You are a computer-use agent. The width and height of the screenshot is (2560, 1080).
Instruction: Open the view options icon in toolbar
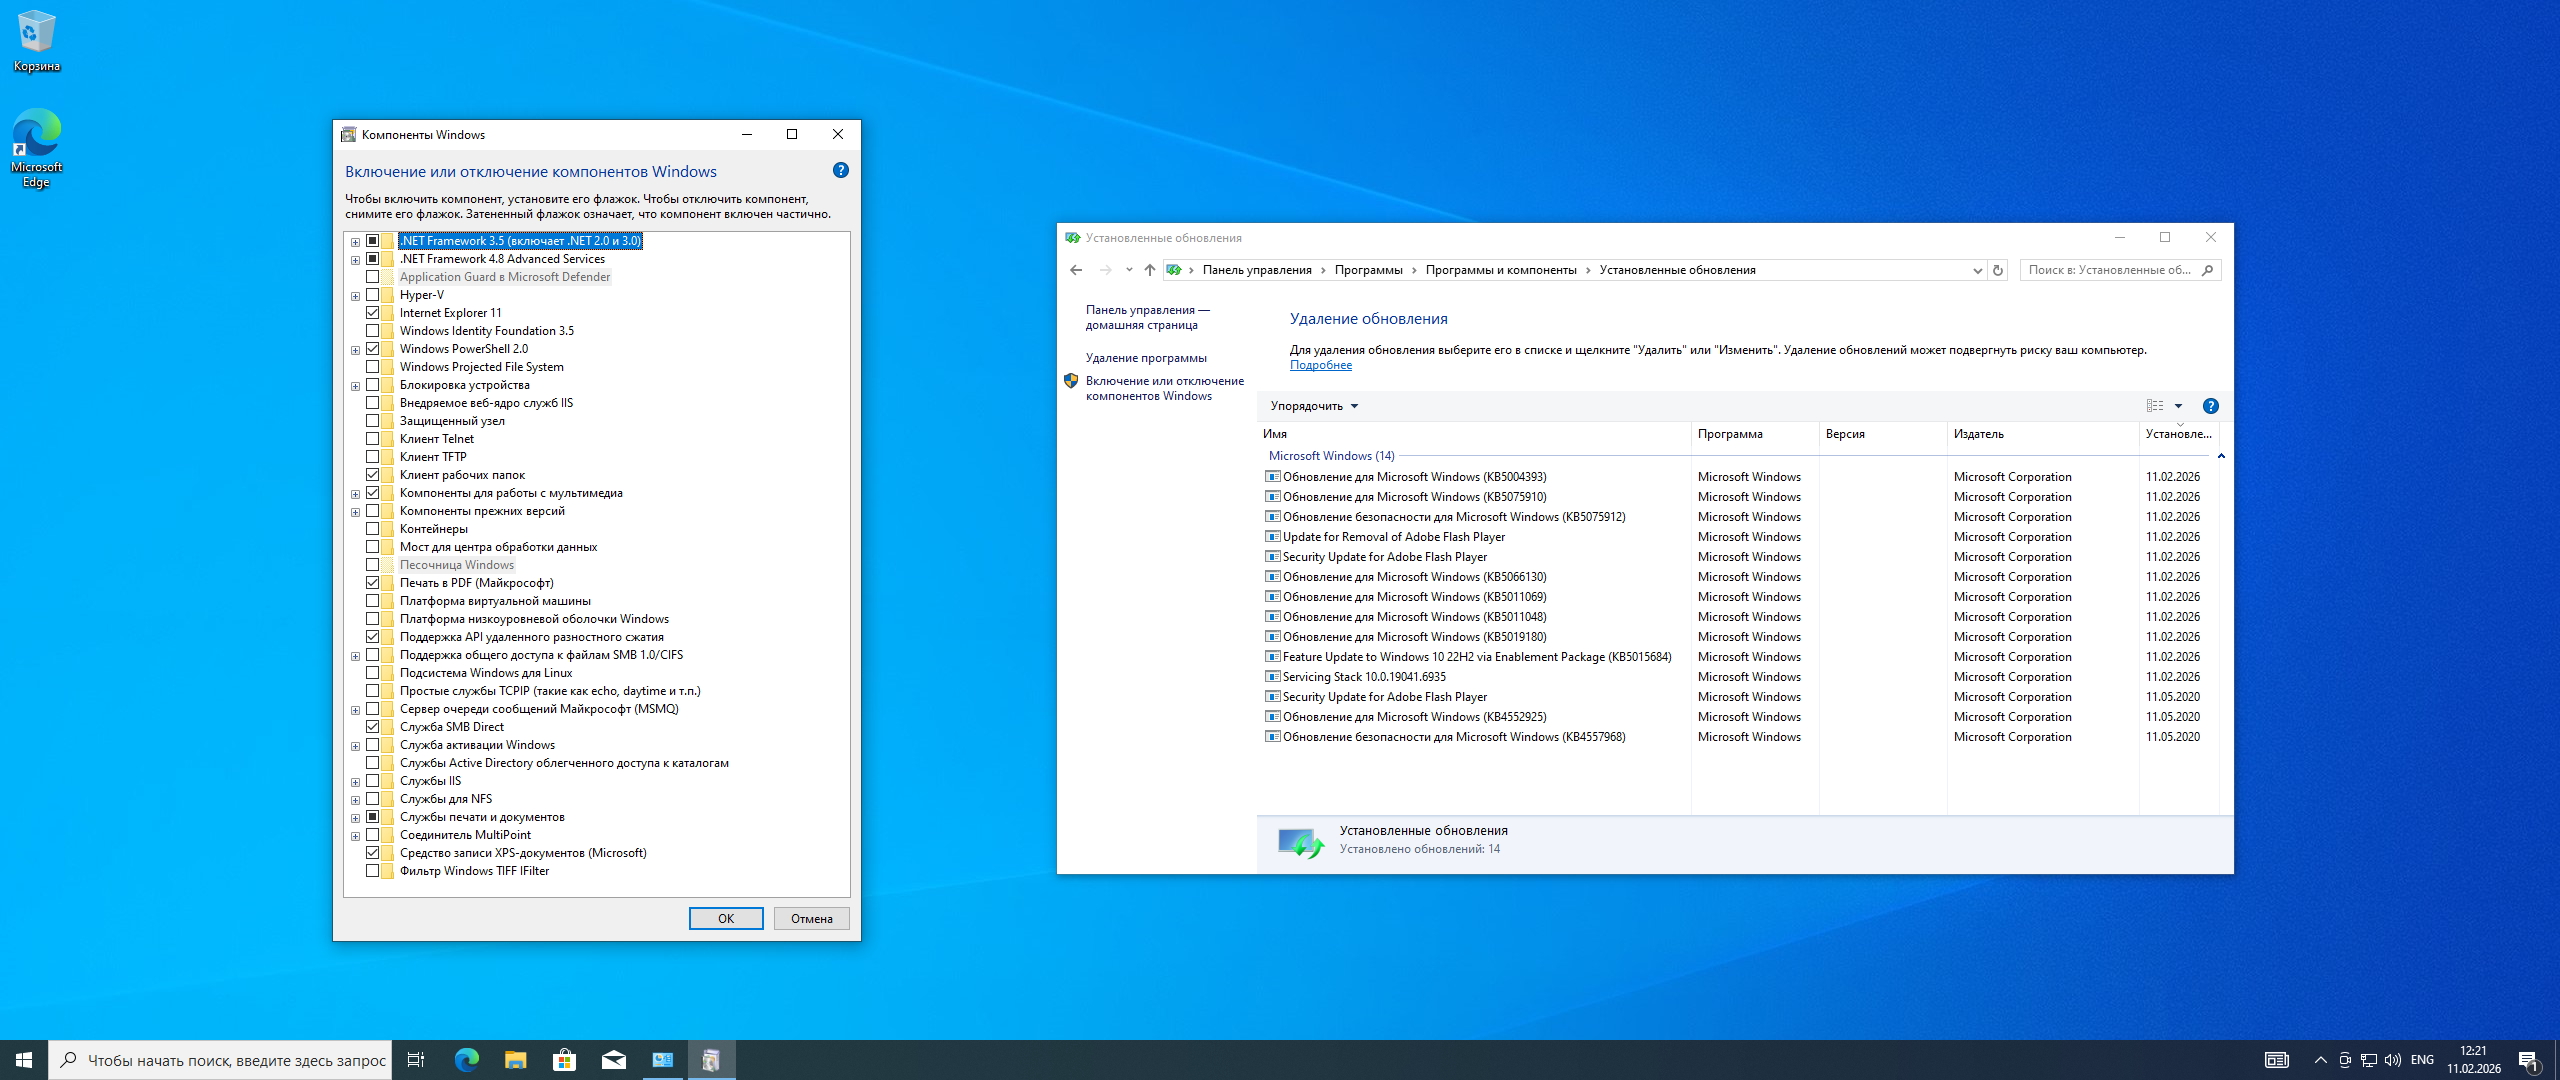(2155, 406)
